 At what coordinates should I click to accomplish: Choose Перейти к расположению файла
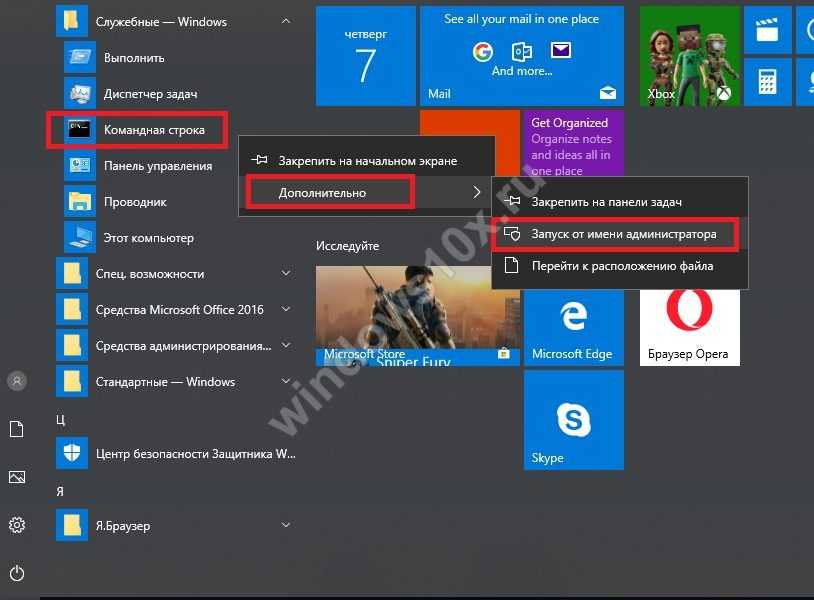pos(620,266)
